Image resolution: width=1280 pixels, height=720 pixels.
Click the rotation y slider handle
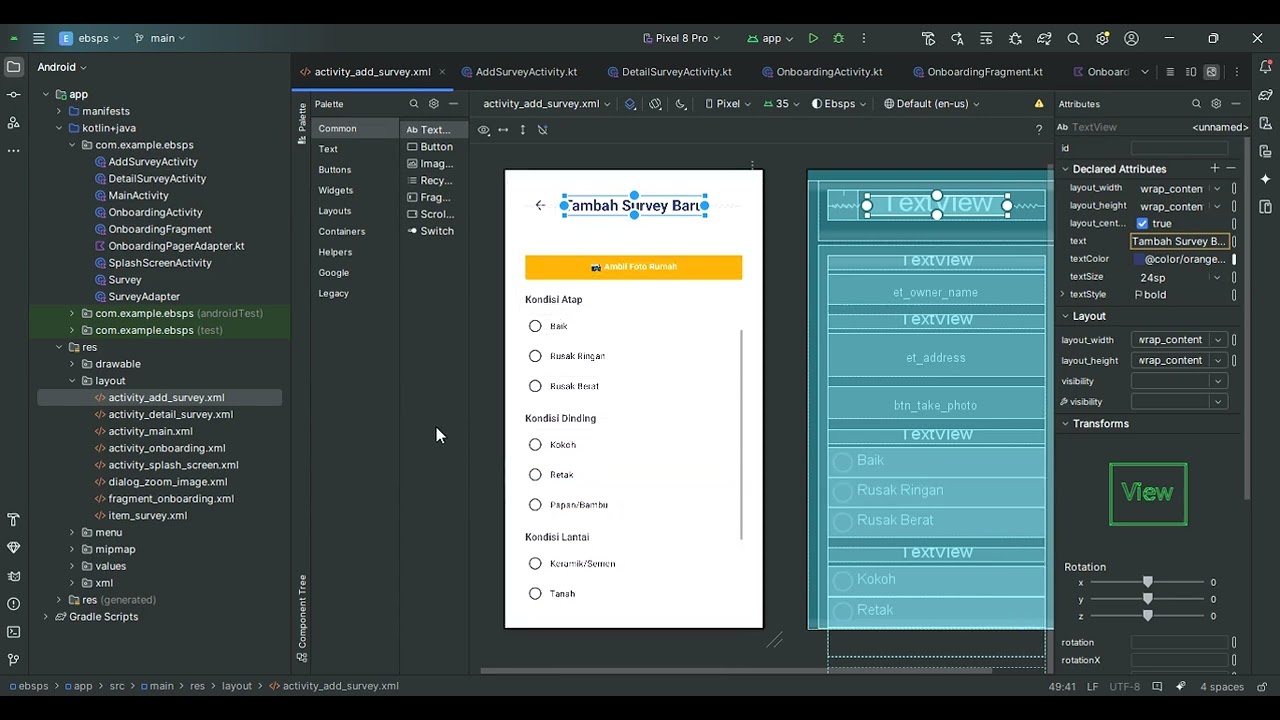click(x=1147, y=599)
